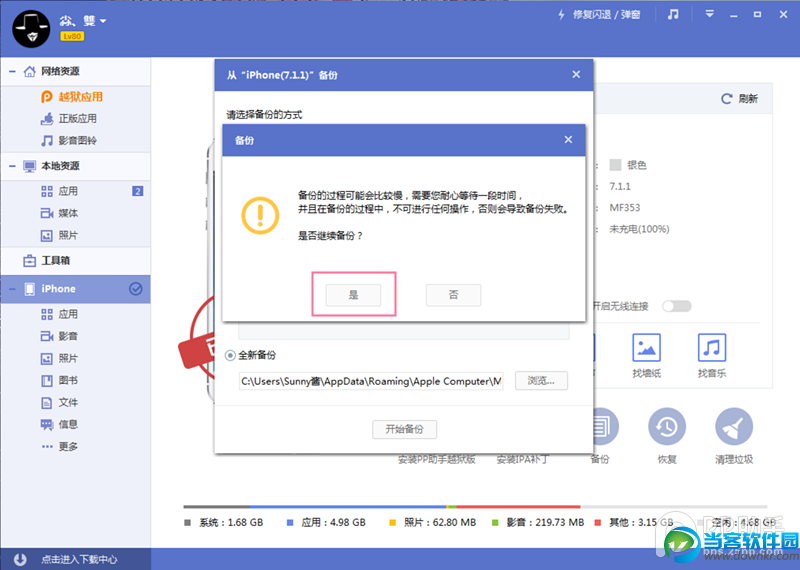Open iPhone 应用 list

point(68,314)
